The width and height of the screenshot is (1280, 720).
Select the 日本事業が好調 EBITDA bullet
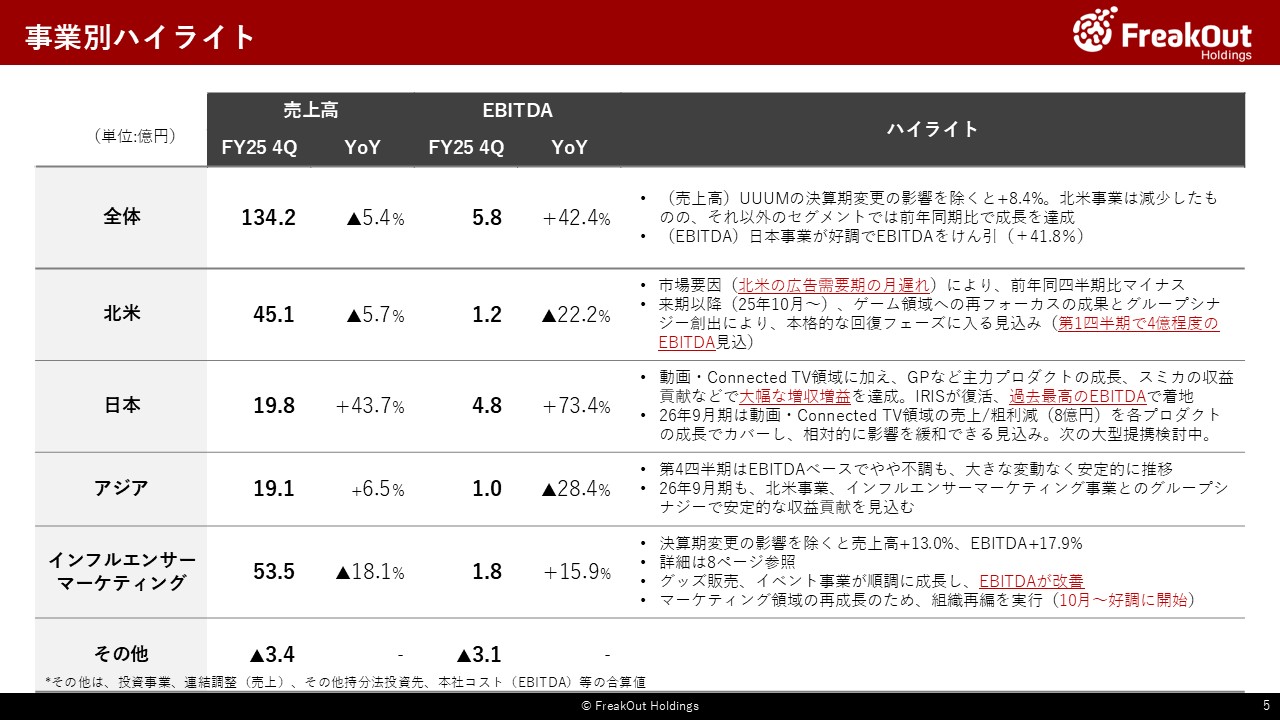[x=872, y=236]
